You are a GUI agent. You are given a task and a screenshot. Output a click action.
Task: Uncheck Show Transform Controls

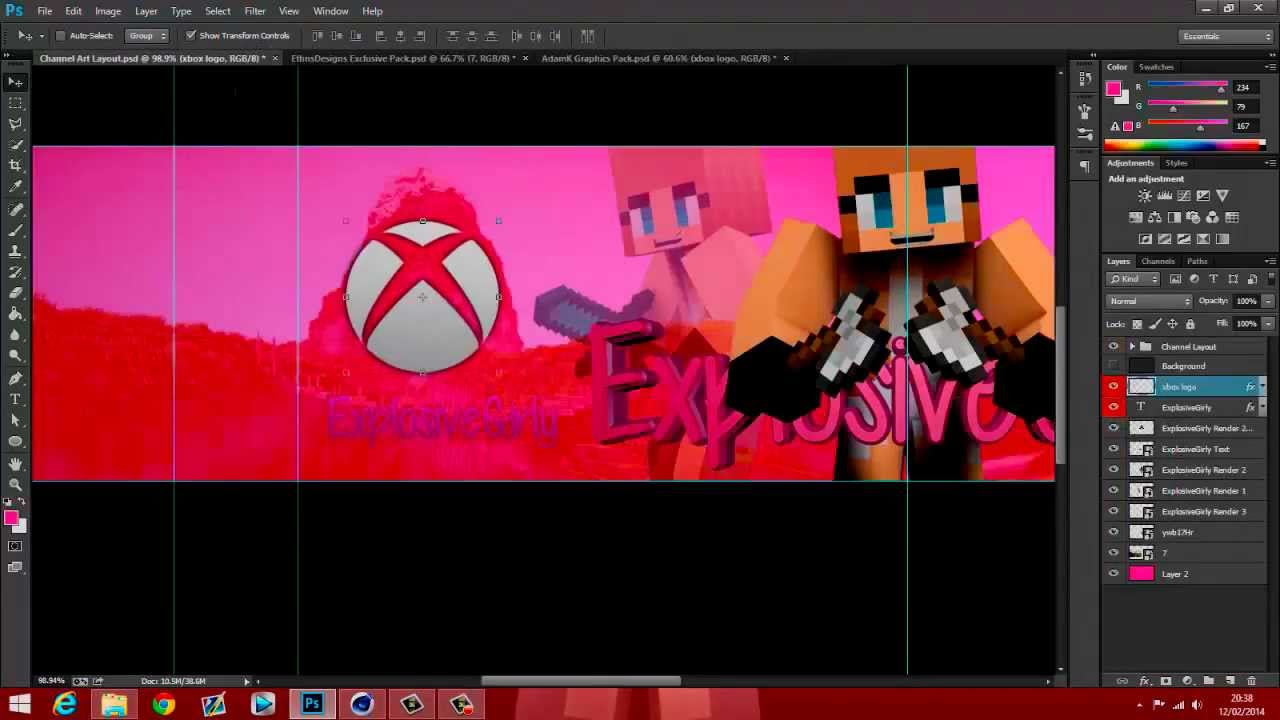(190, 36)
